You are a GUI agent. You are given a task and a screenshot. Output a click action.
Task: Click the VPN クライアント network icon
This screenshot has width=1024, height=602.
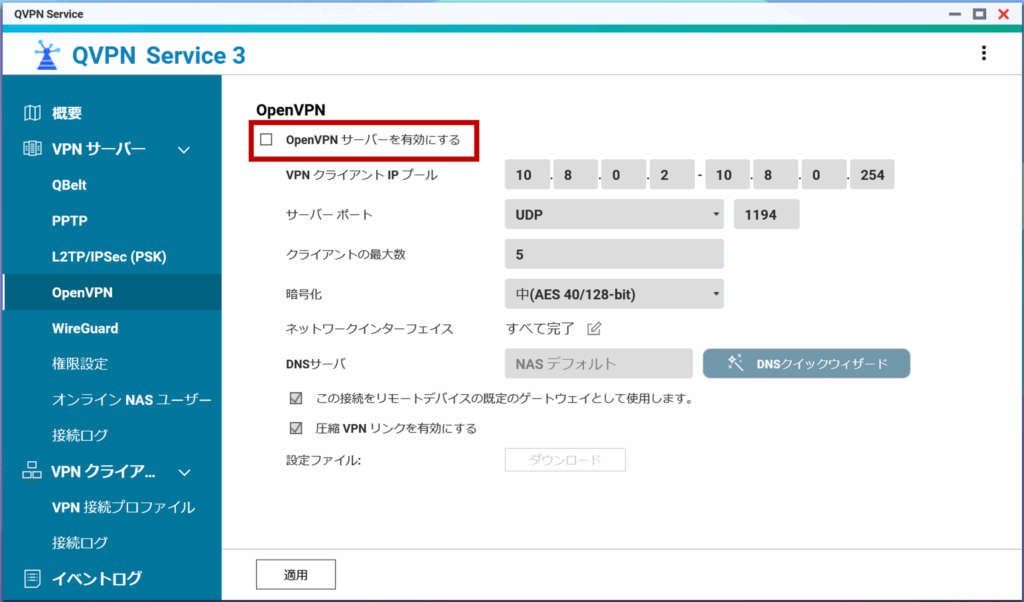[33, 471]
